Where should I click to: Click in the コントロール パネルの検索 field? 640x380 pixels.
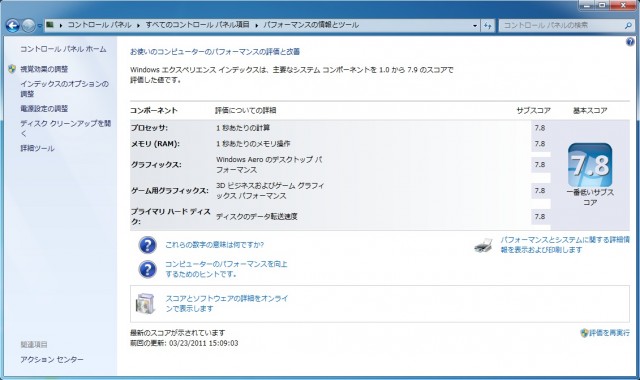(561, 25)
